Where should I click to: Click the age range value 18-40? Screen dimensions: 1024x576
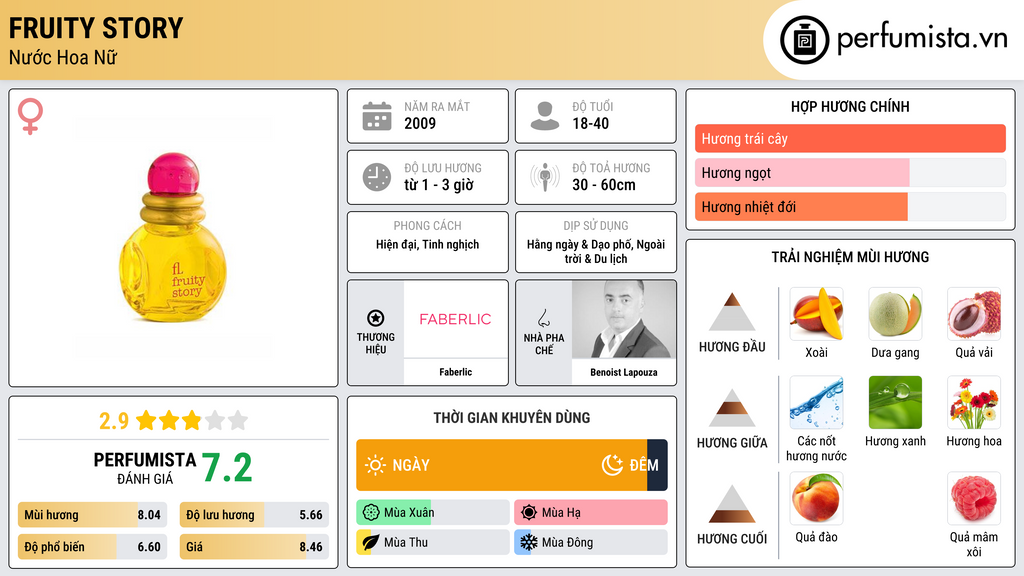coord(590,123)
